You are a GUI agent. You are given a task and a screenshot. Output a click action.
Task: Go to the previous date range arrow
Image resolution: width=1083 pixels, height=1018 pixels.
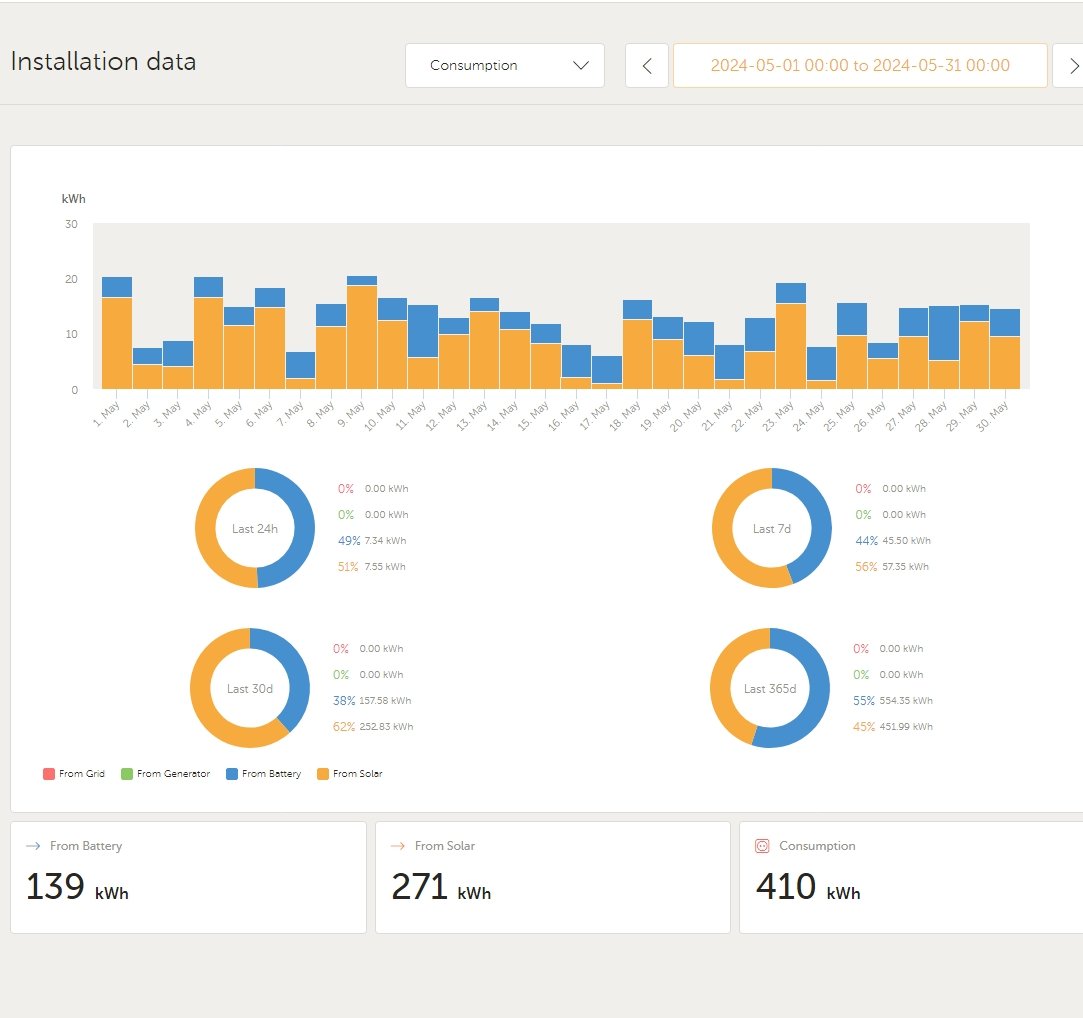pos(647,66)
